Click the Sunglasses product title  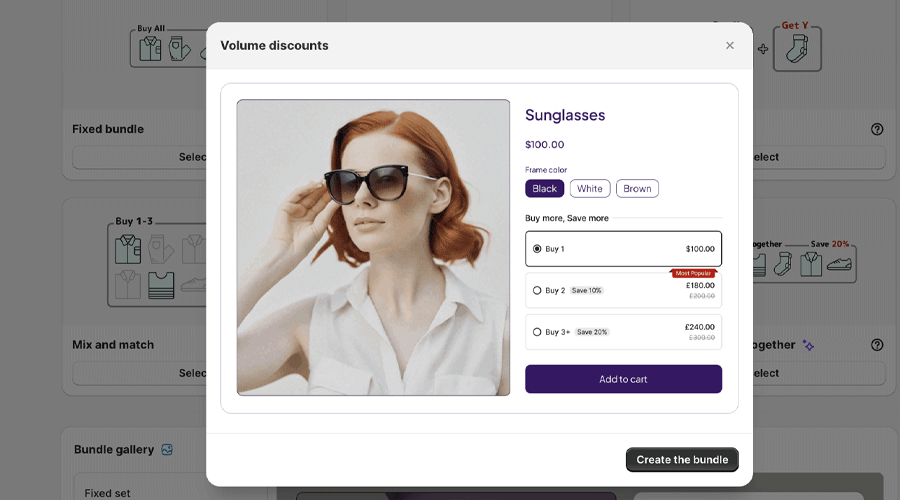[x=565, y=115]
